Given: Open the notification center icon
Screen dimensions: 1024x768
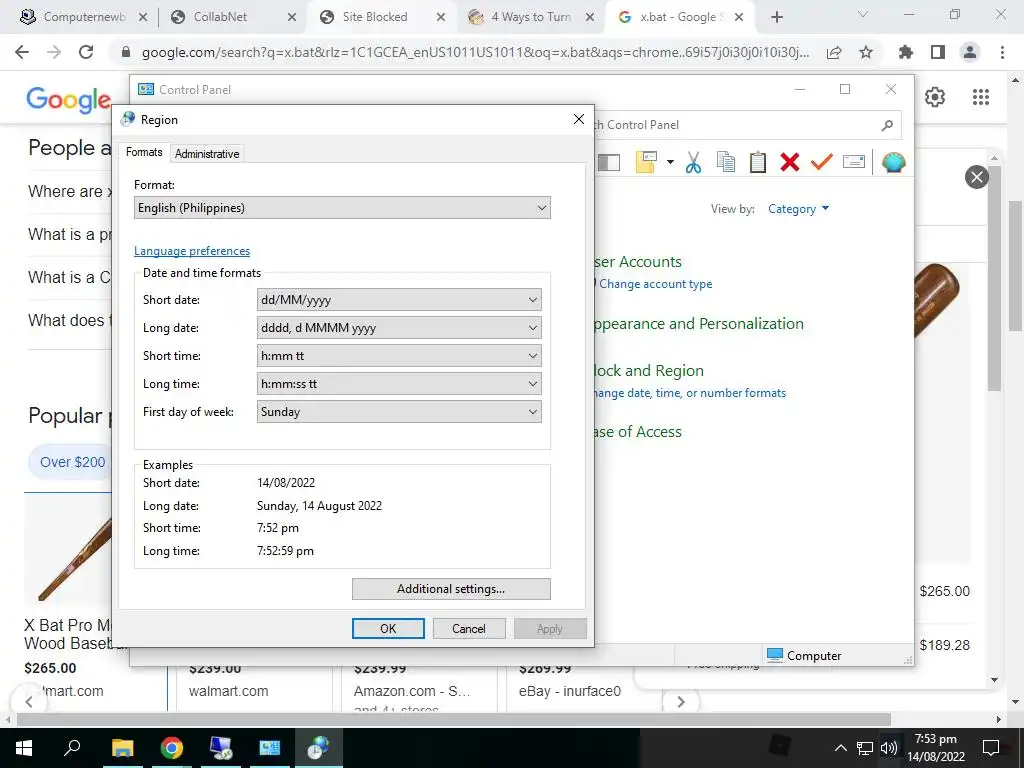Looking at the screenshot, I should coord(991,748).
